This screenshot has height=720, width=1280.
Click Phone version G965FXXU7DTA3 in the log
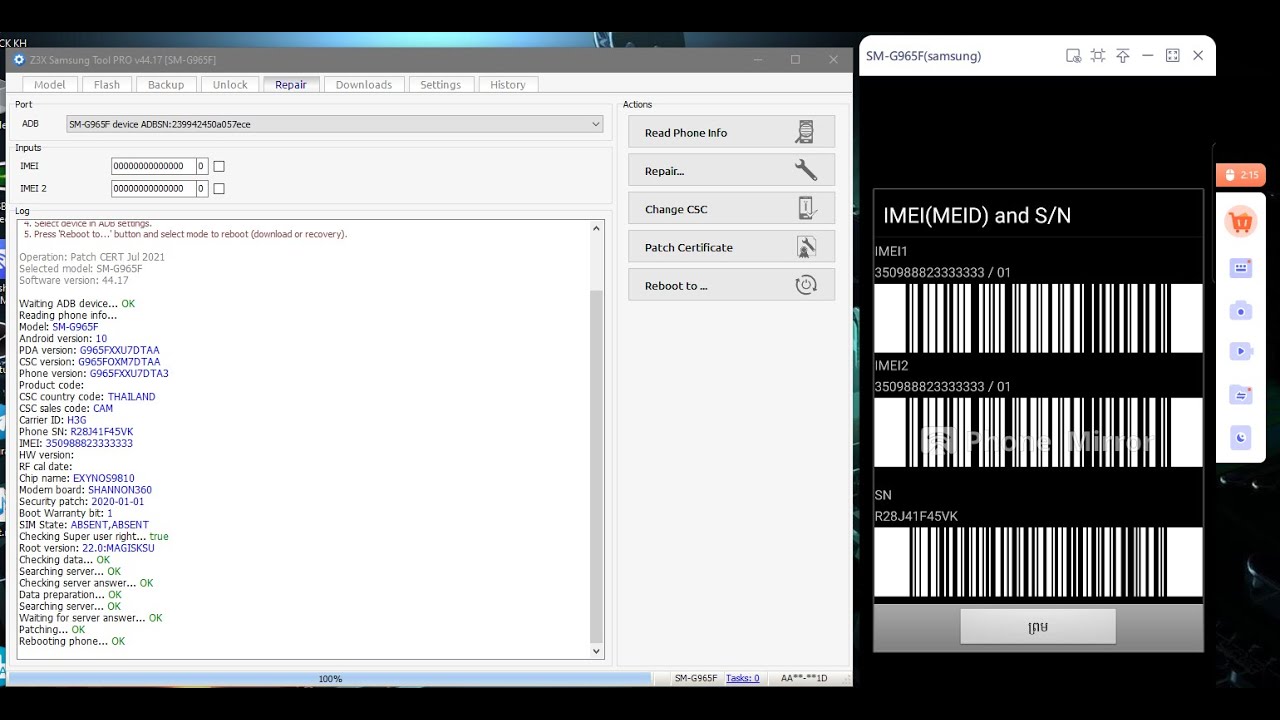[129, 373]
